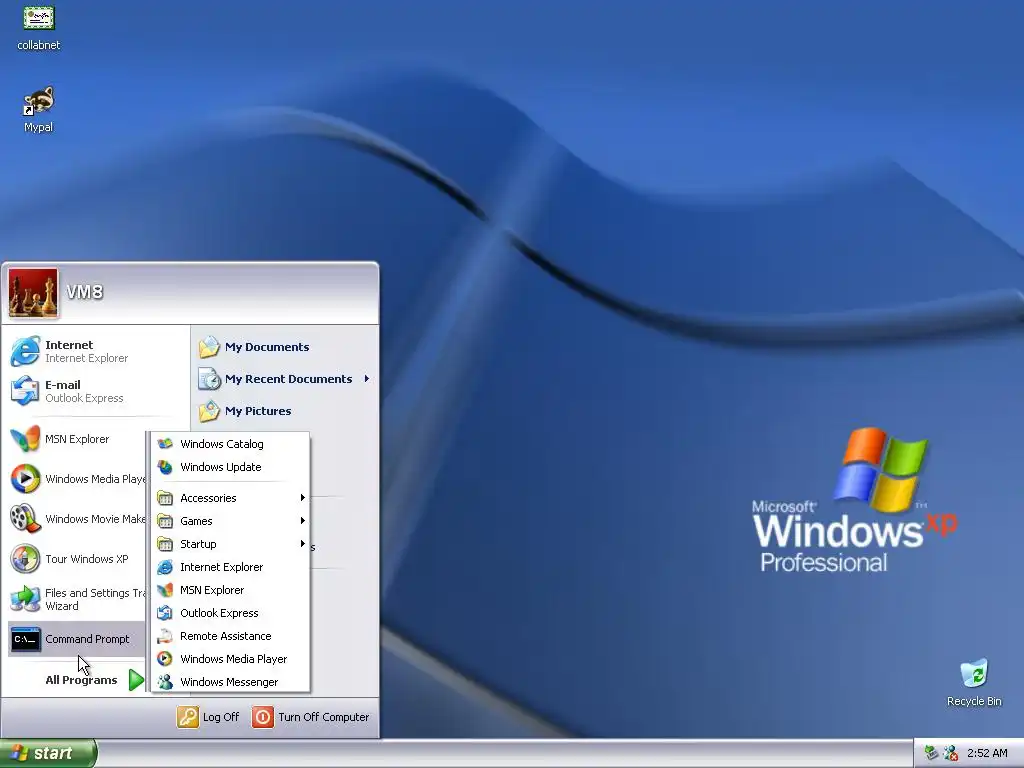Click the network connection tray icon
Viewport: 1024px width, 768px height.
(x=931, y=753)
